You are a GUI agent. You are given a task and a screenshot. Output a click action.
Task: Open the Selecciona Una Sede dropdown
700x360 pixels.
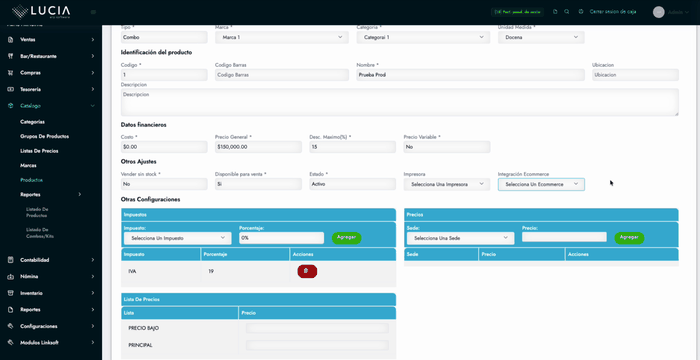[460, 238]
